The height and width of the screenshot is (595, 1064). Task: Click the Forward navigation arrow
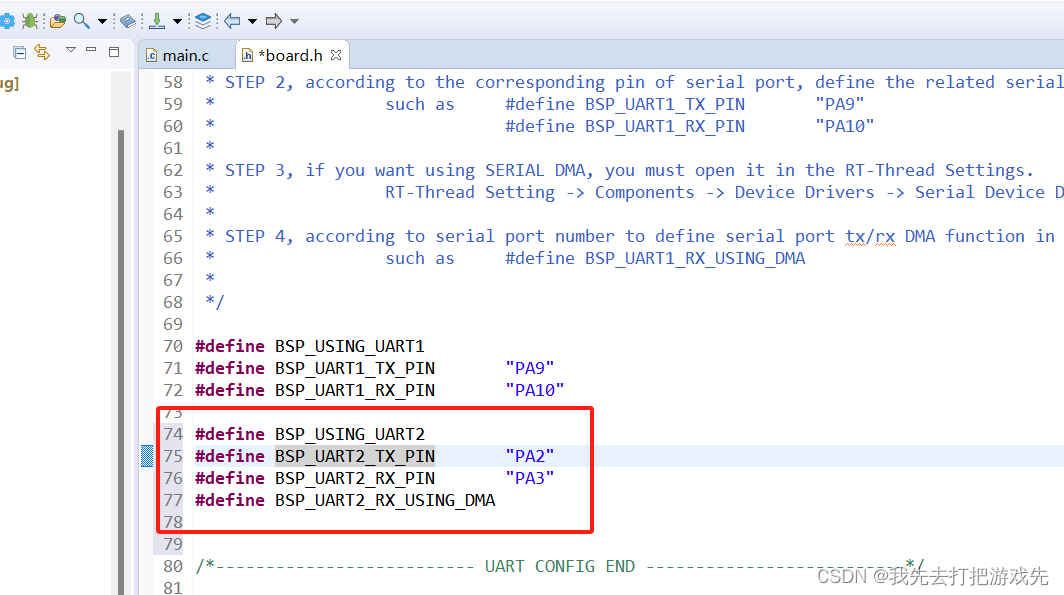pos(274,20)
